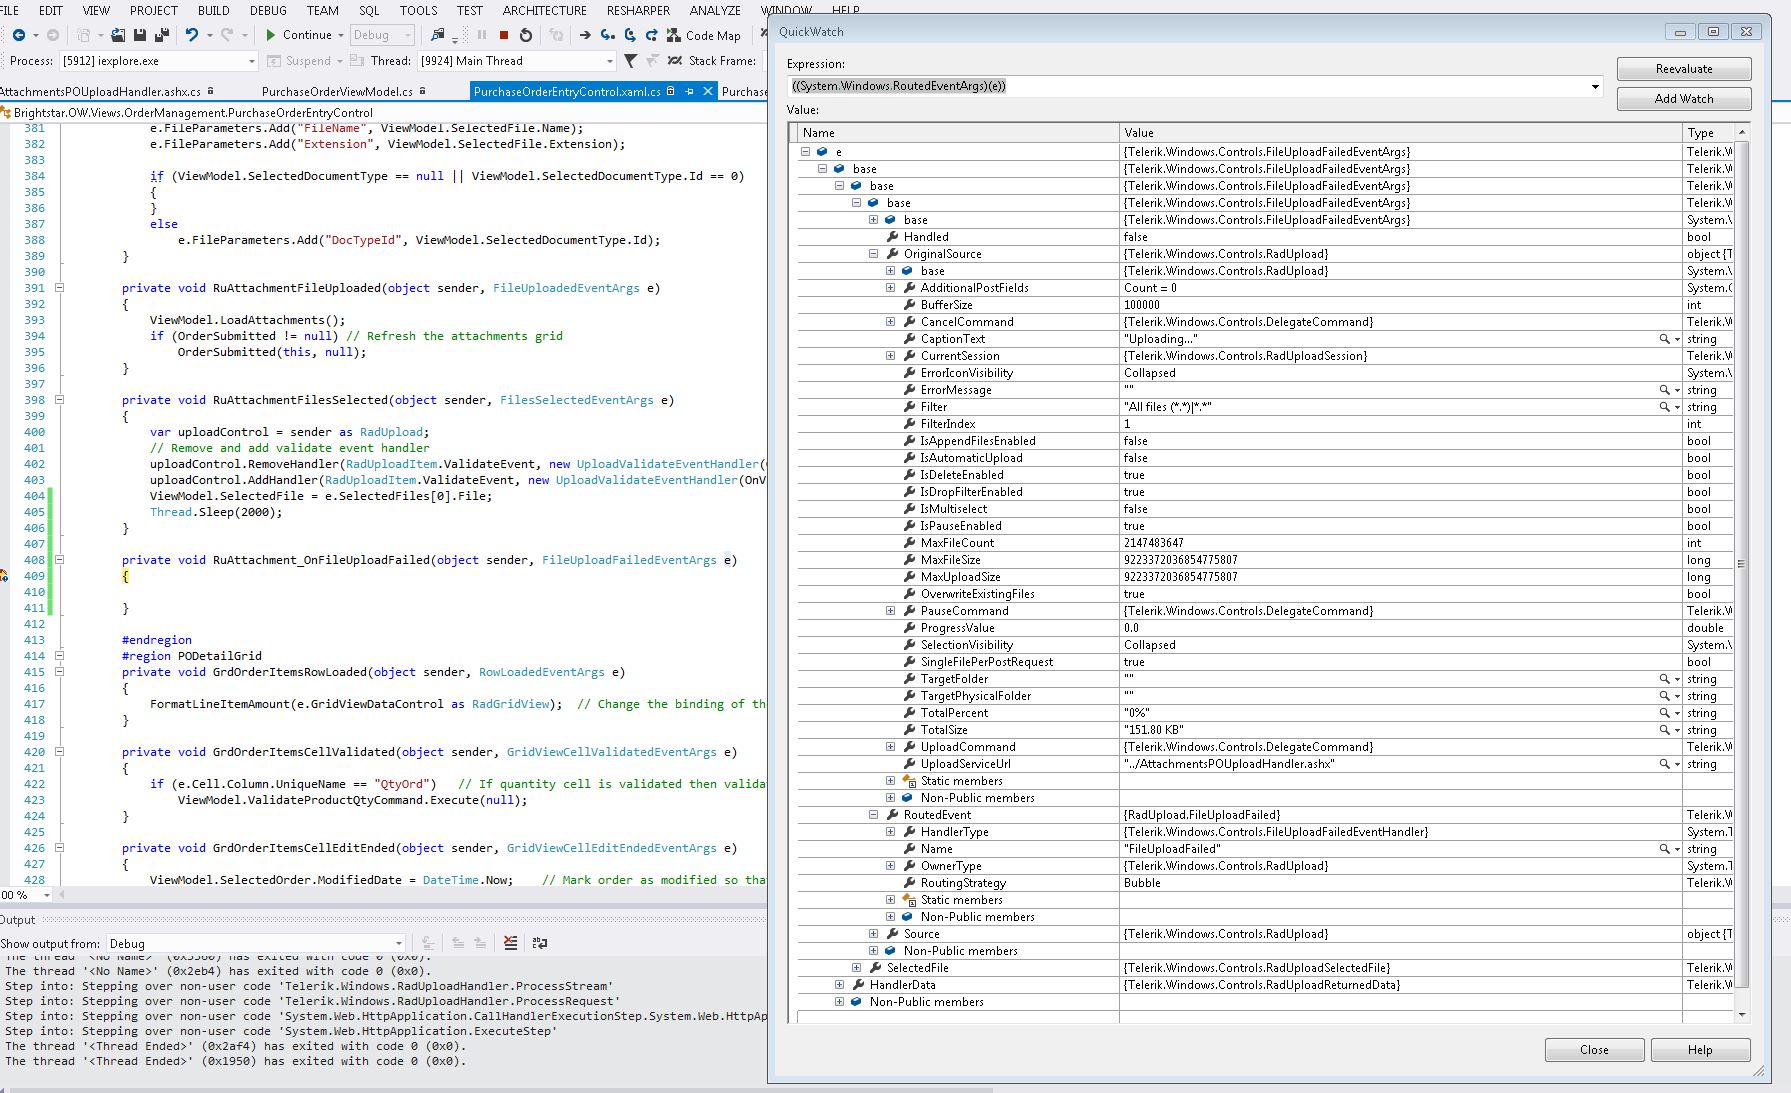Expand the SelectedFile tree node

856,968
